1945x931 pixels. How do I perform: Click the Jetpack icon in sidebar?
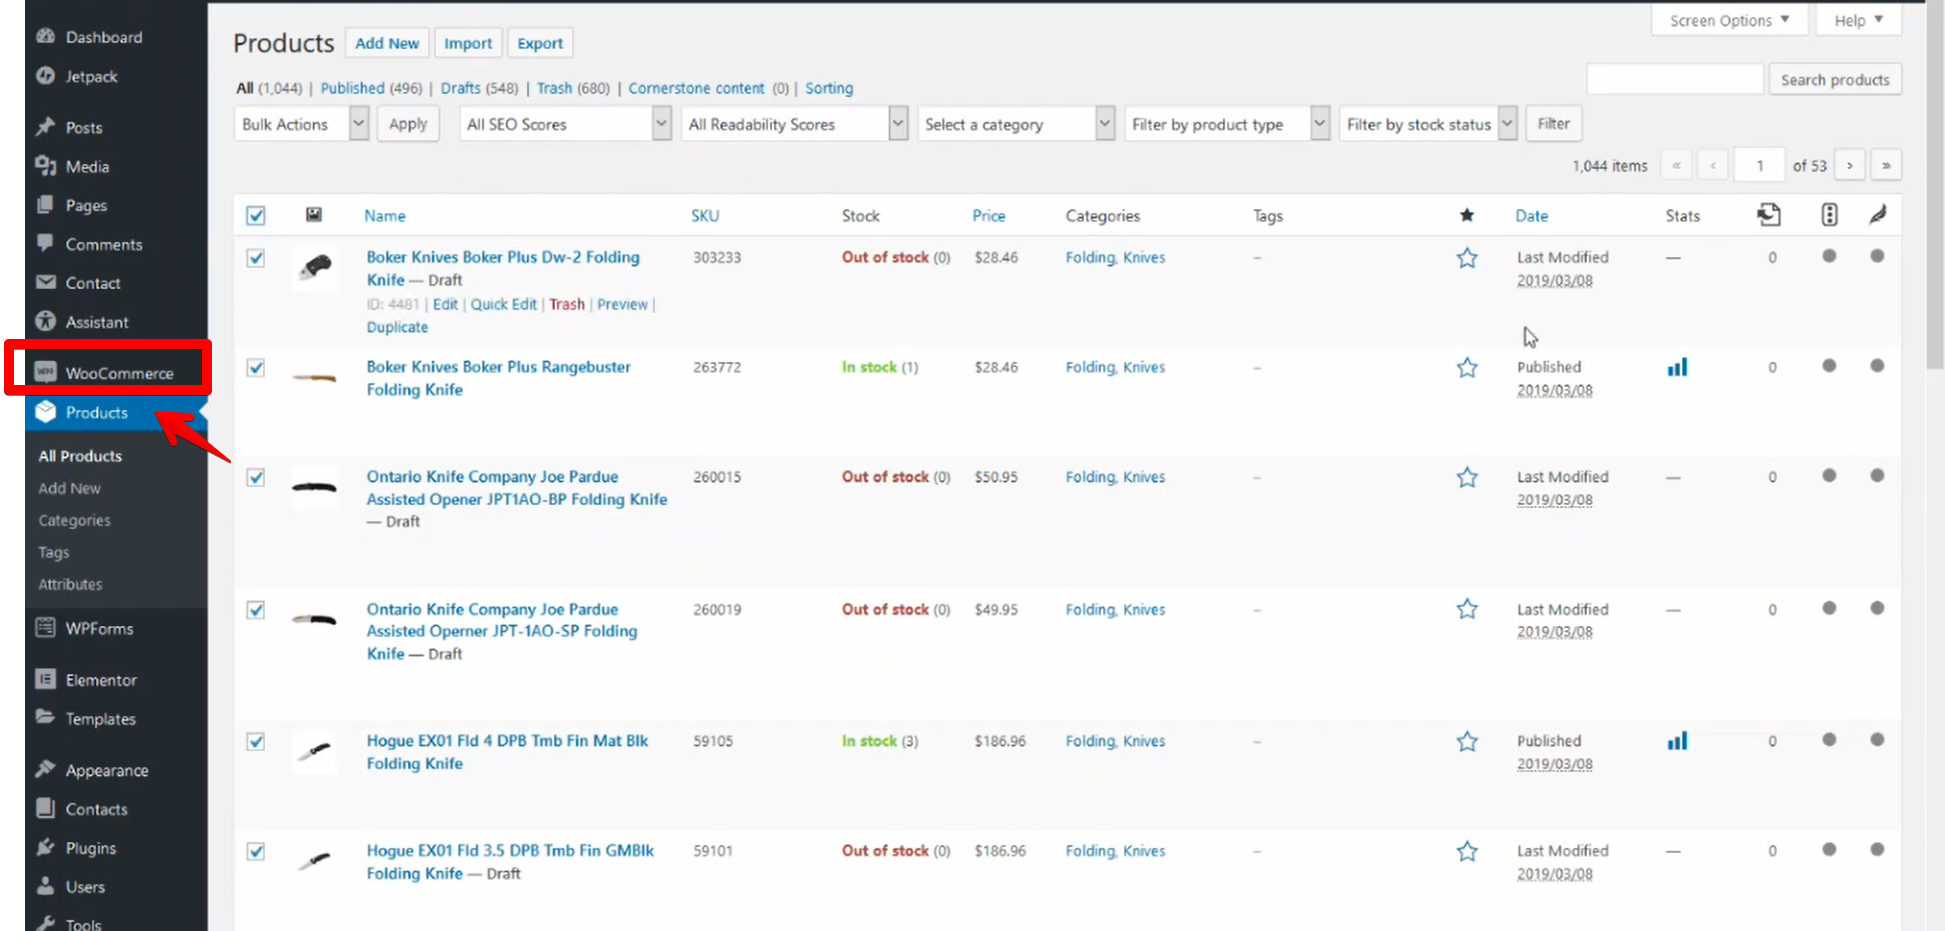46,76
